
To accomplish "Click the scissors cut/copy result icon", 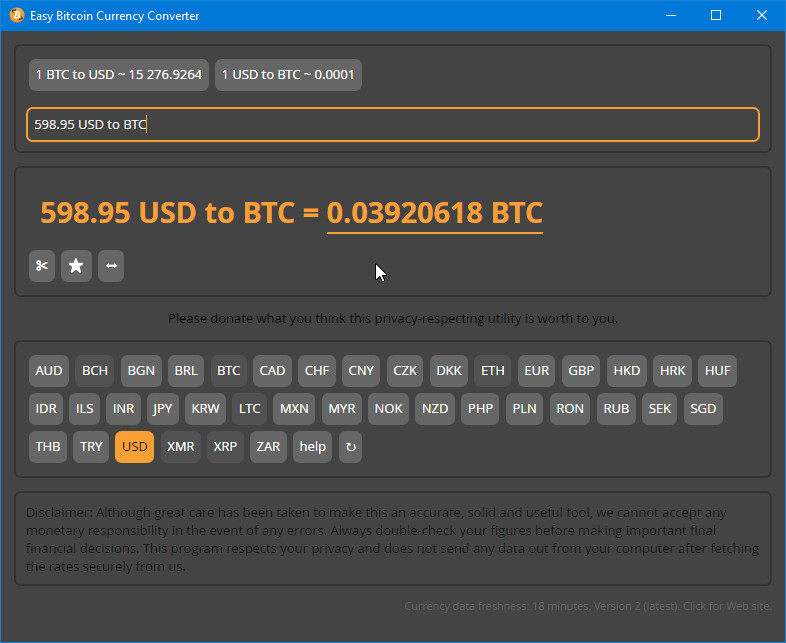I will tap(42, 266).
